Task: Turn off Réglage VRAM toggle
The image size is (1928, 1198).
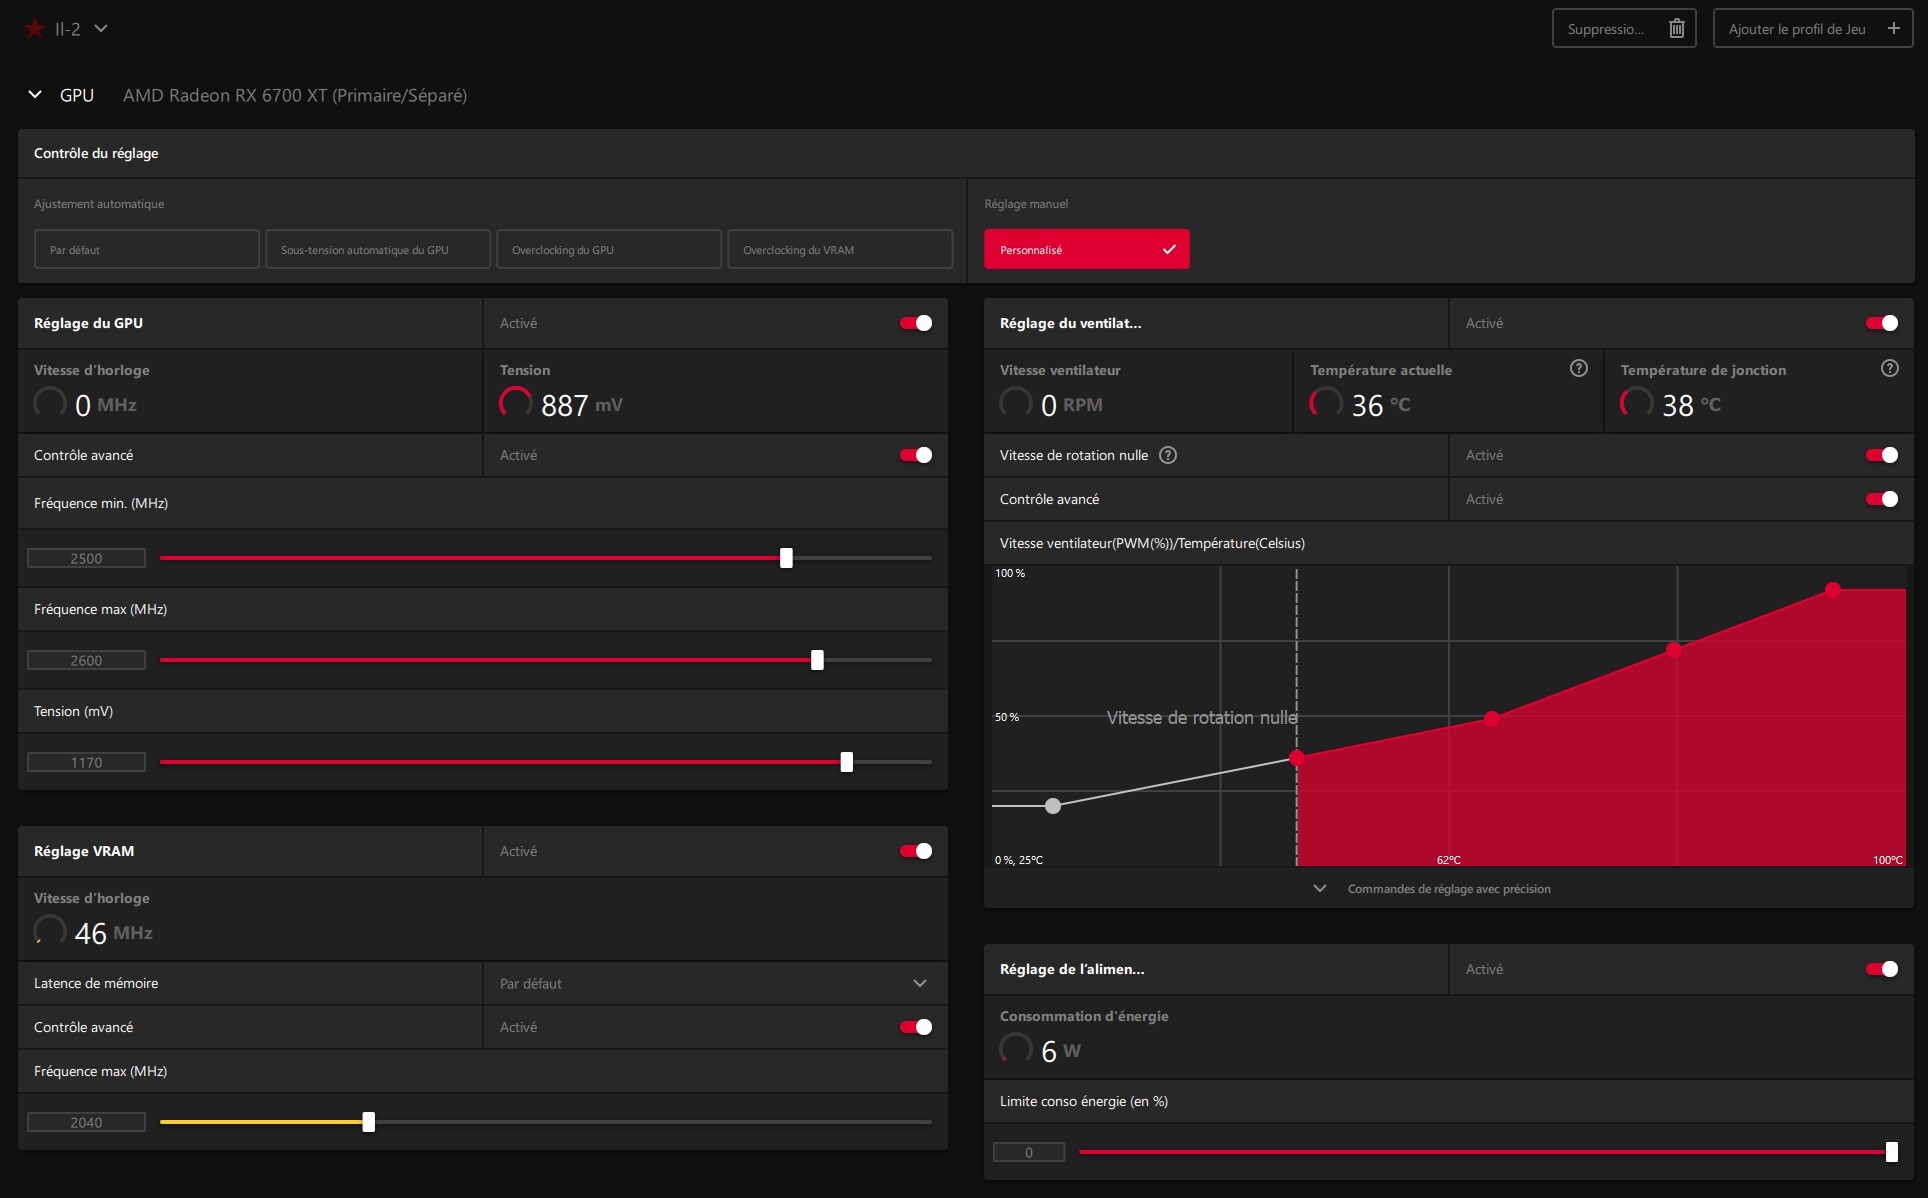Action: point(915,851)
